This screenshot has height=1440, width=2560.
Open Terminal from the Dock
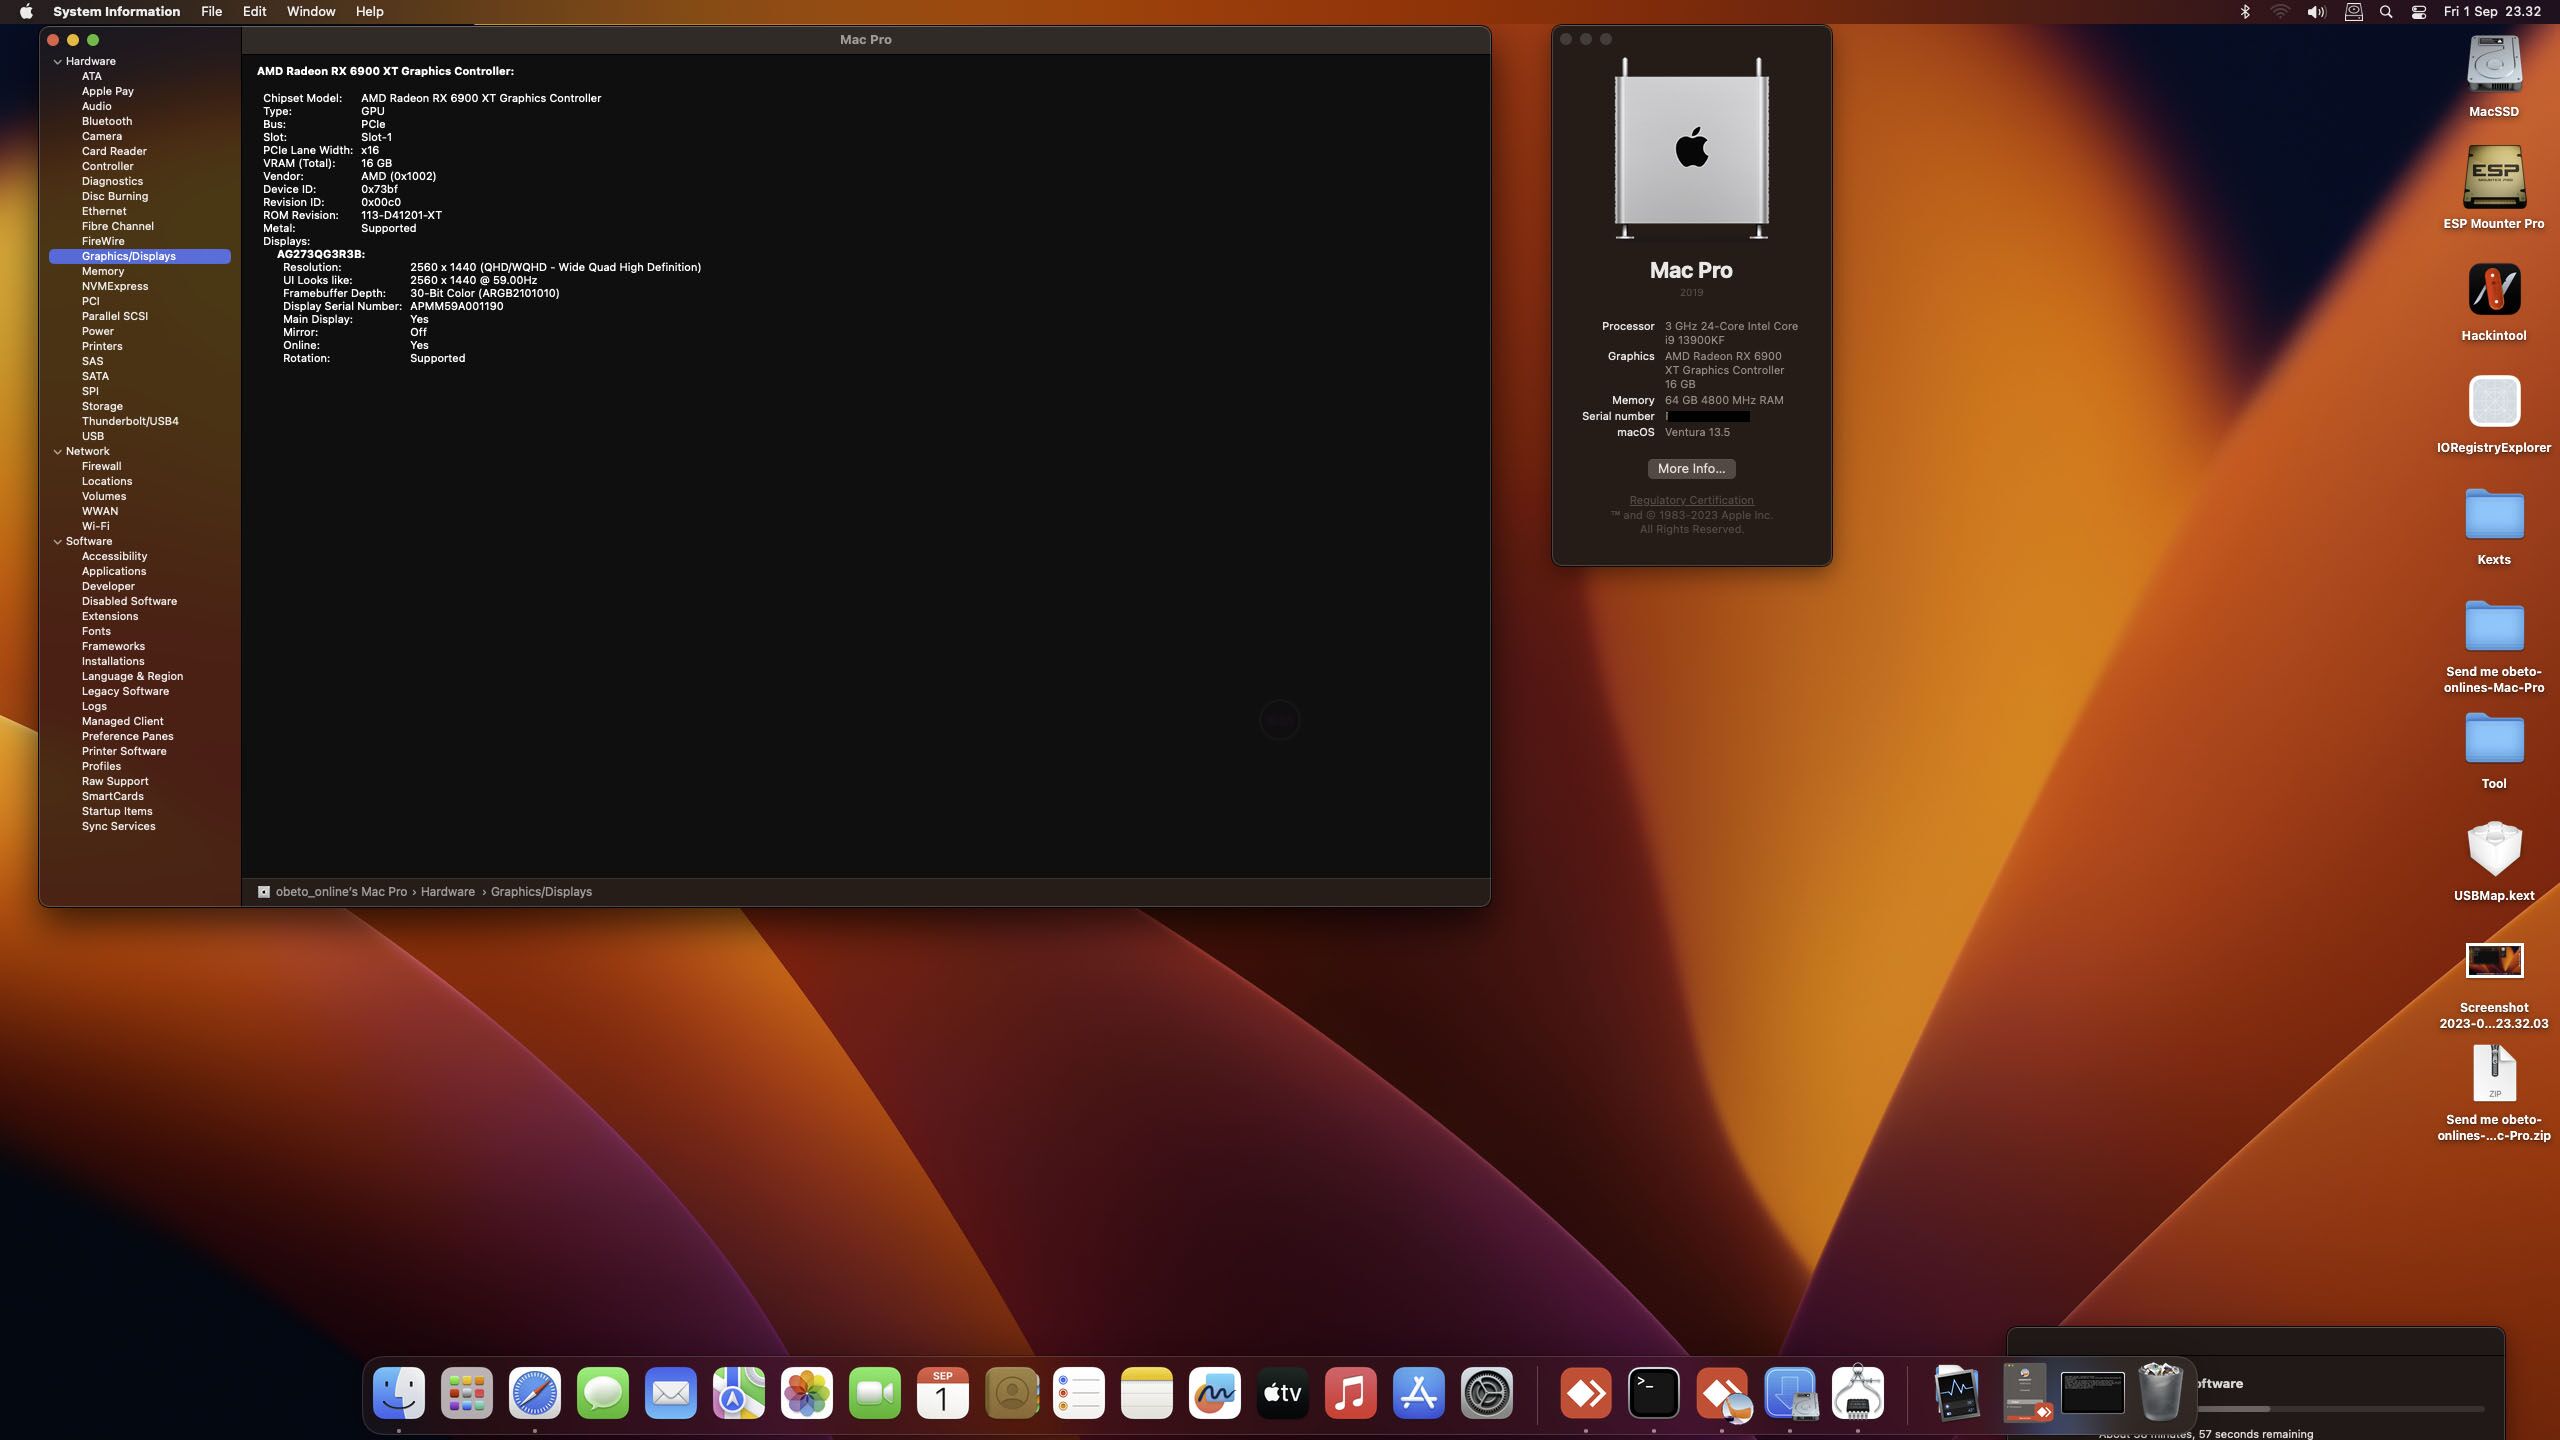click(x=1653, y=1393)
